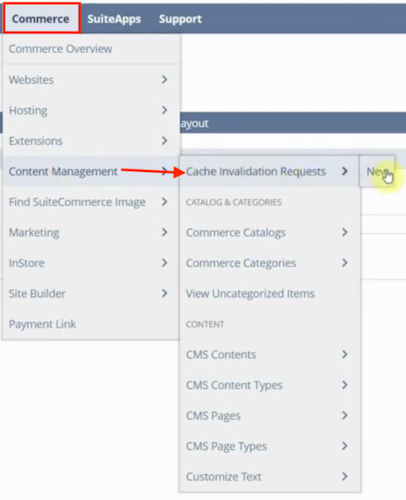Expand CMS Contents chevron
The width and height of the screenshot is (406, 500).
click(x=345, y=354)
